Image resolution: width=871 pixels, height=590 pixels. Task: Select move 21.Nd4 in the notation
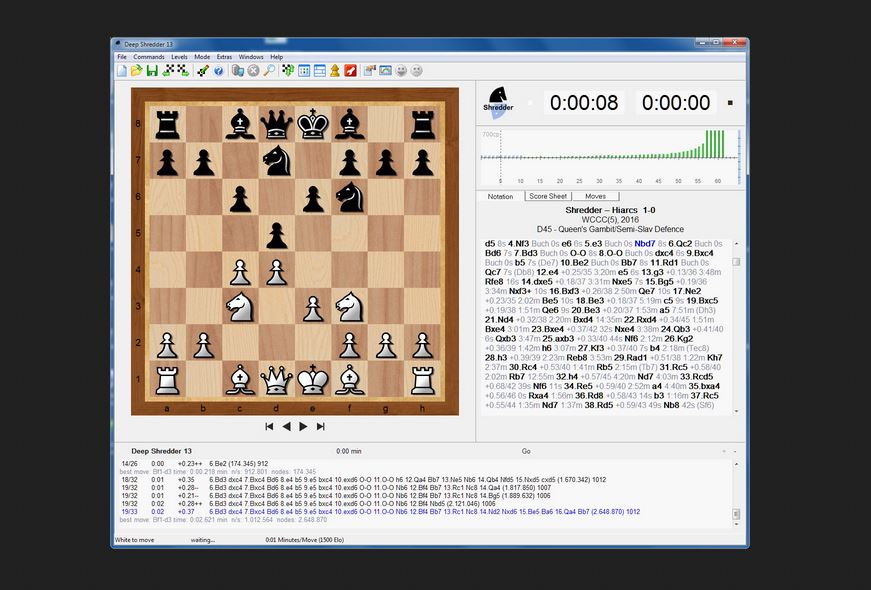pos(499,319)
